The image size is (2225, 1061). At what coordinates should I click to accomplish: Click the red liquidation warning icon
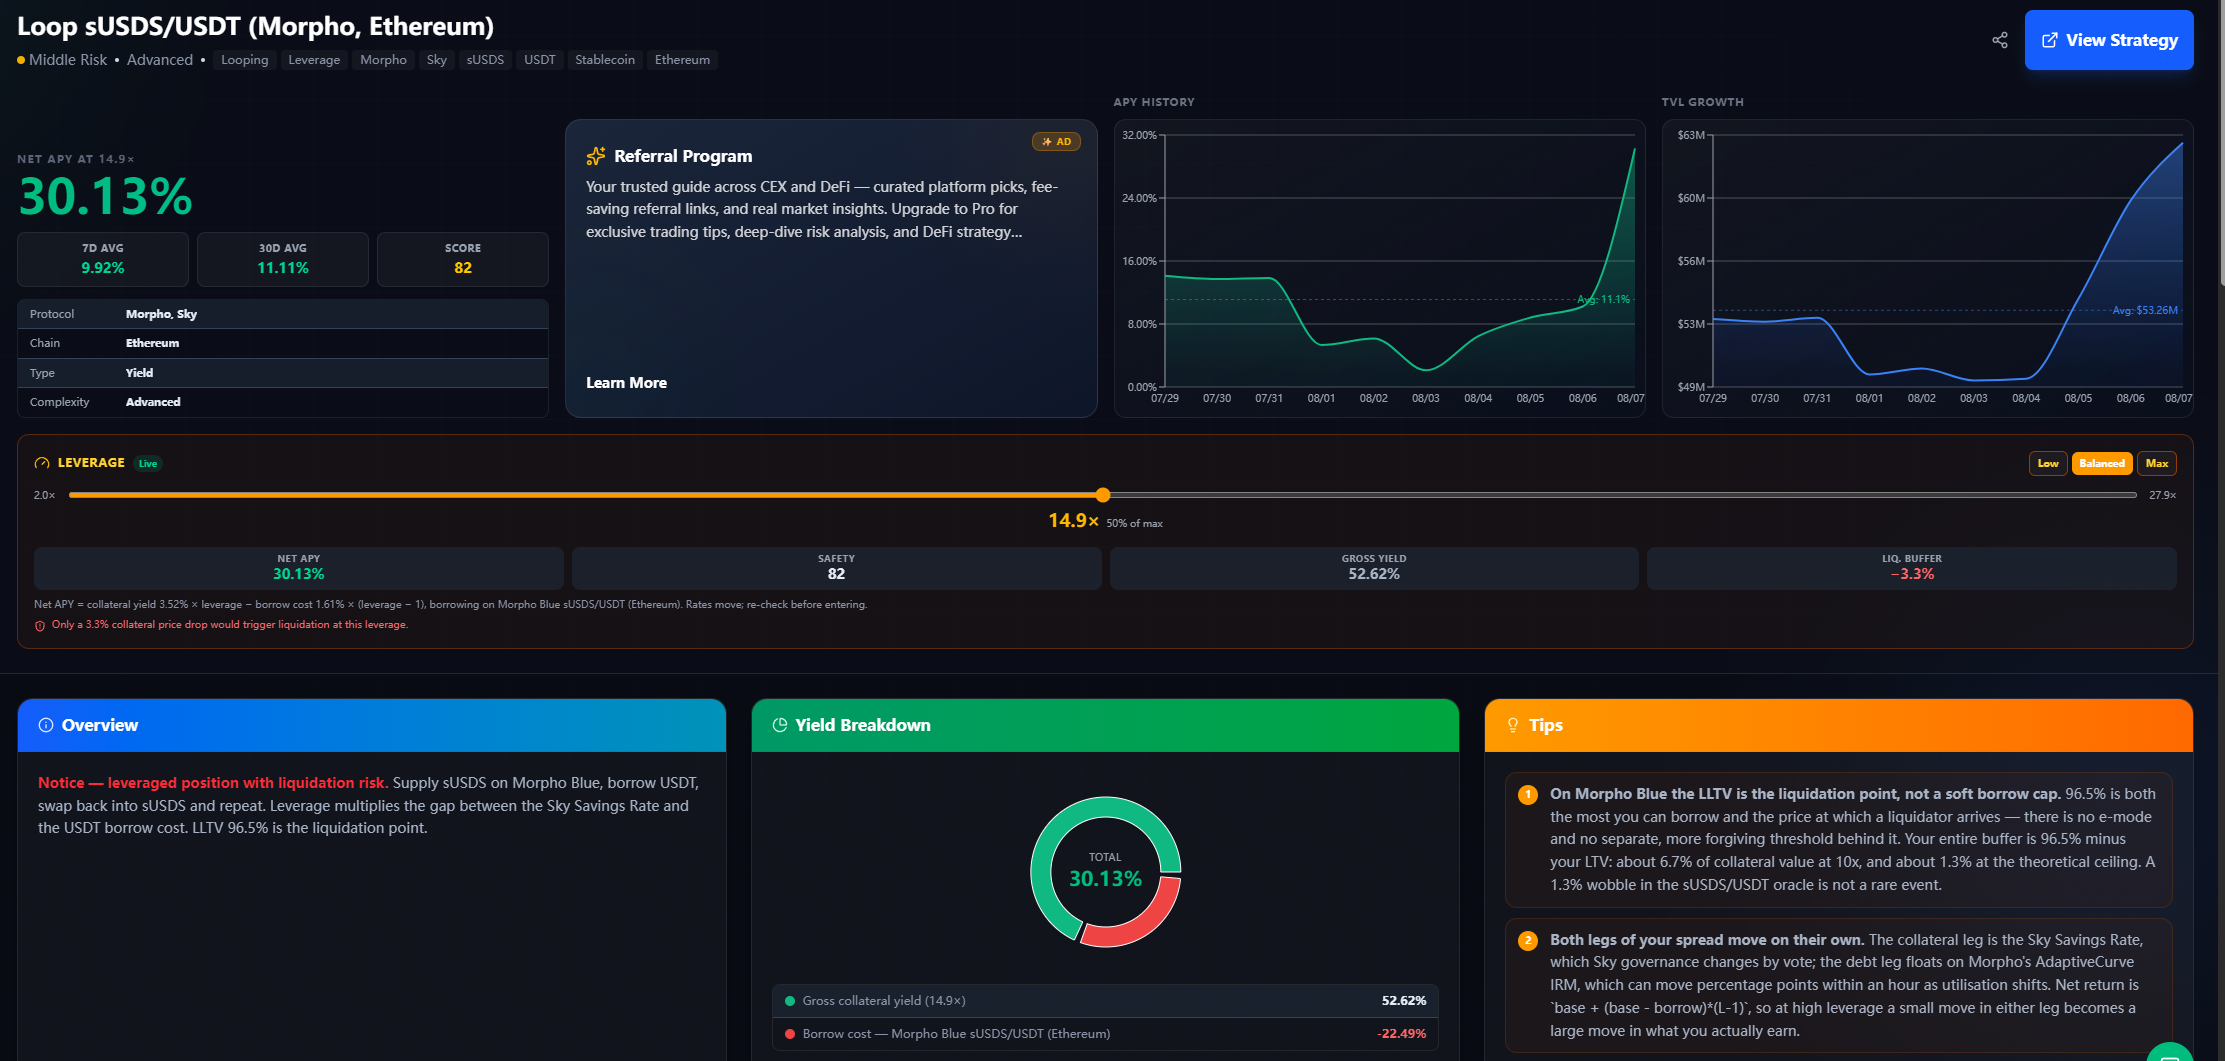[40, 625]
